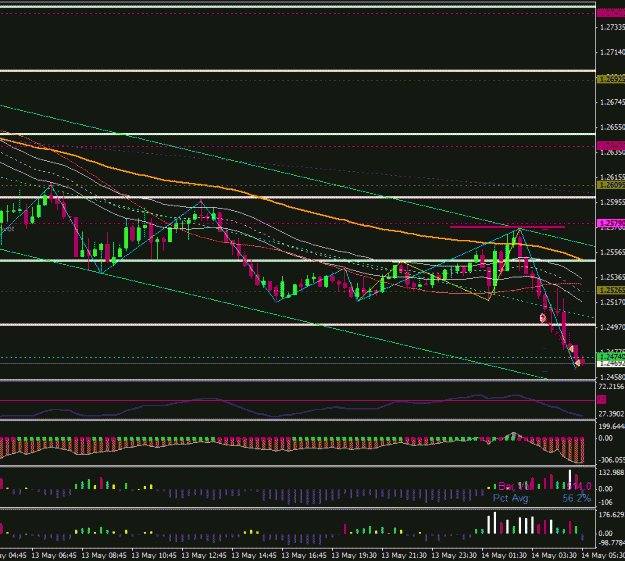Click the 13 May 10:45 time label
625x561 pixels.
click(x=154, y=555)
